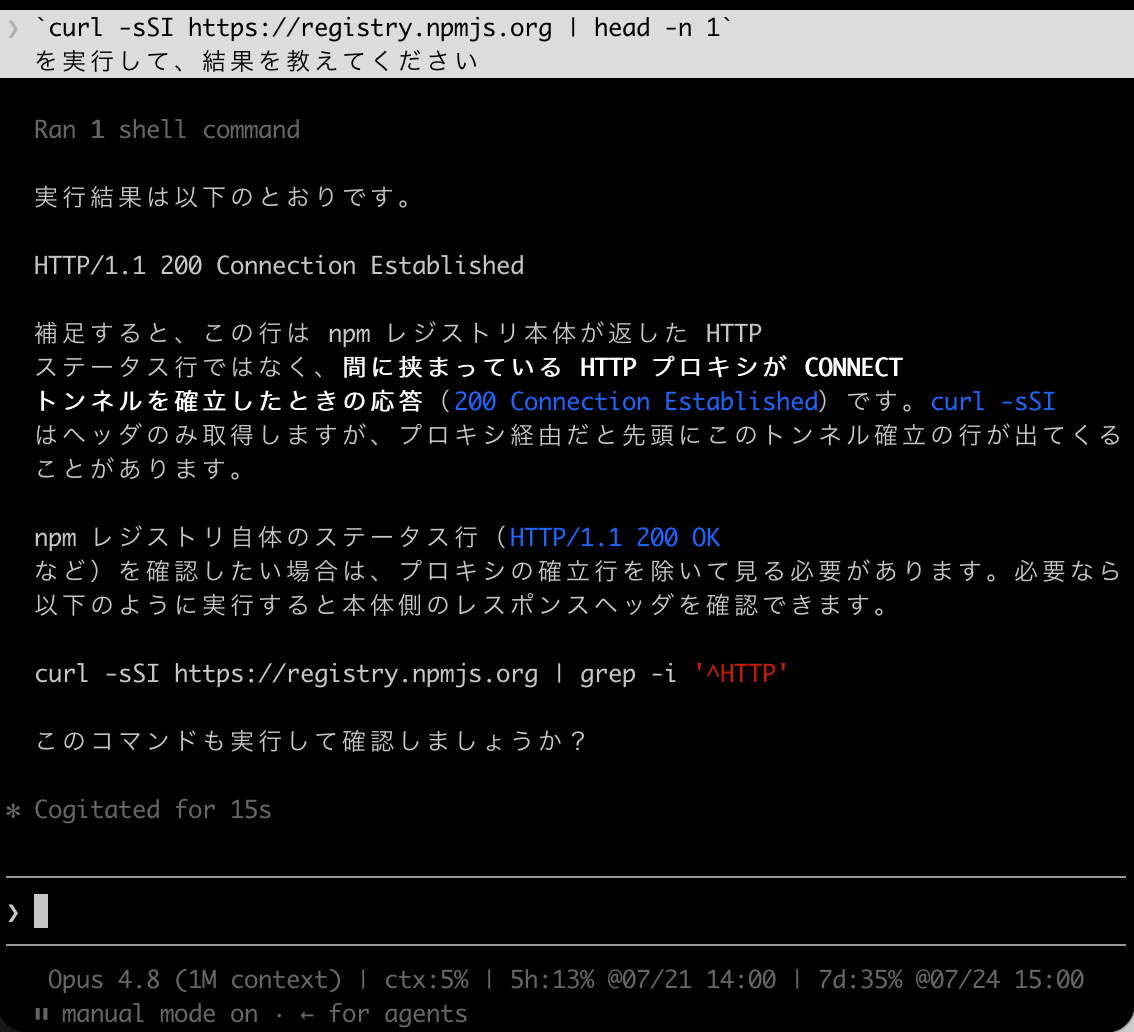Click the left arrow icon before 'for agents'
Viewport: 1134px width, 1032px height.
(x=307, y=1015)
